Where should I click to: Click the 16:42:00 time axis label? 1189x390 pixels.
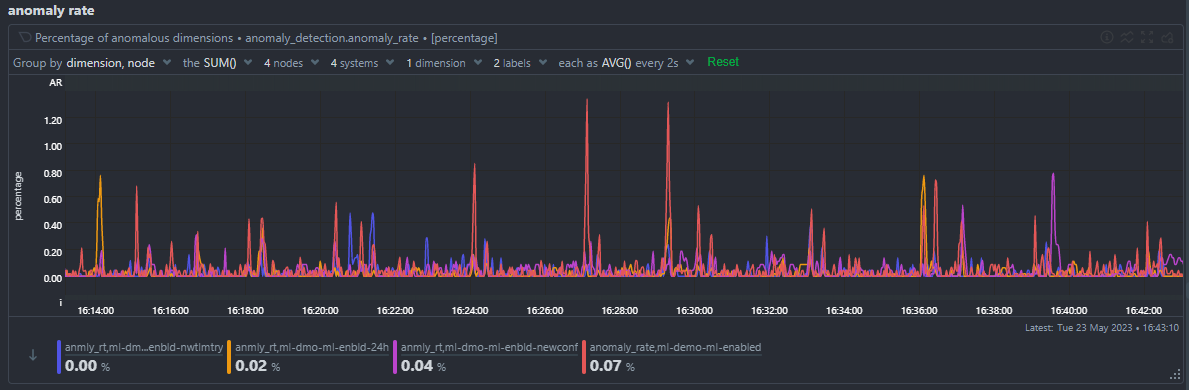[x=1144, y=311]
